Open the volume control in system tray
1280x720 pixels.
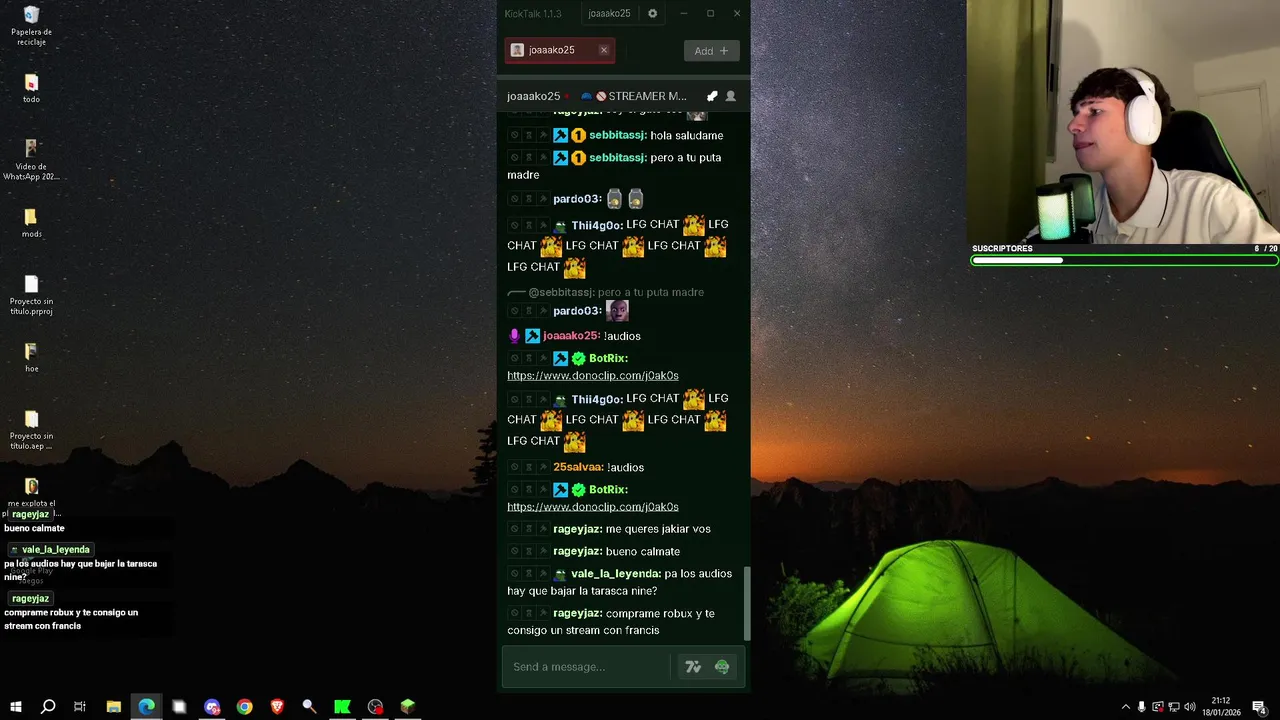1190,707
